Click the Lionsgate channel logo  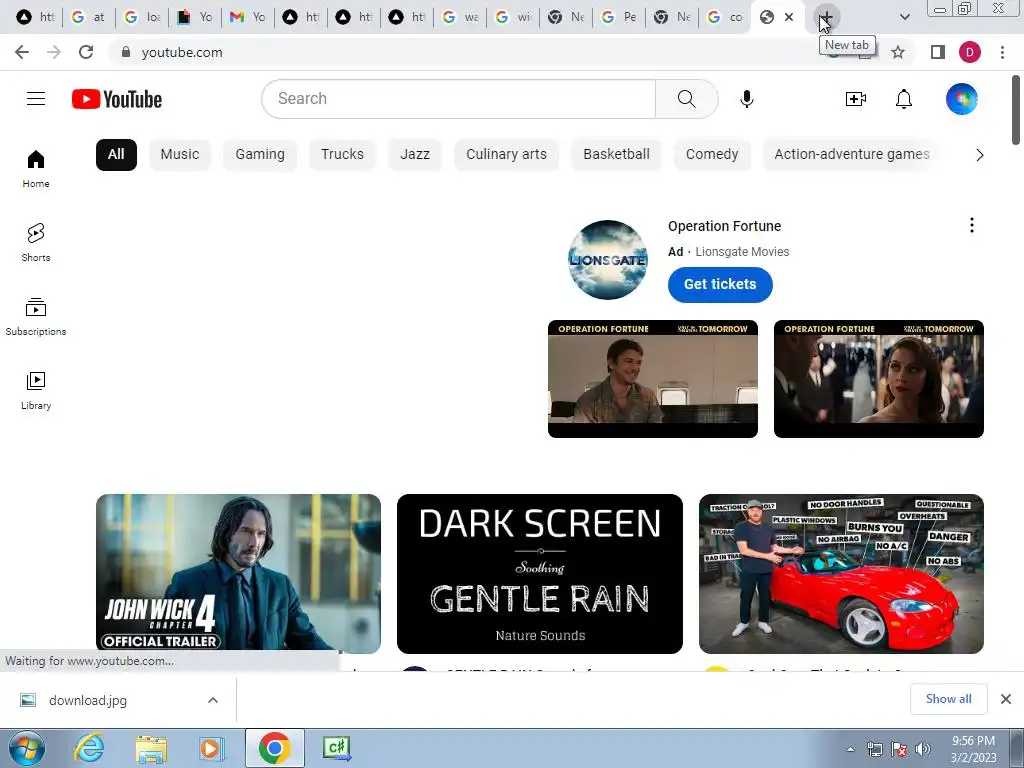[x=607, y=260]
